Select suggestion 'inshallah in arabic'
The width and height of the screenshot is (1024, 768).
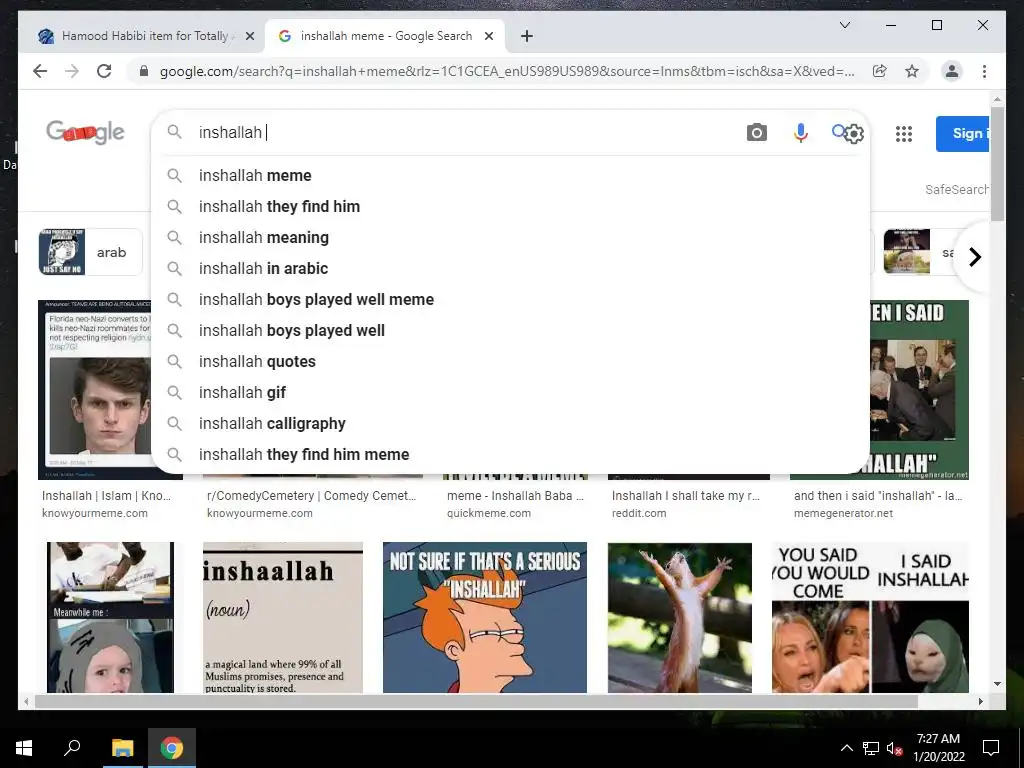(x=511, y=268)
